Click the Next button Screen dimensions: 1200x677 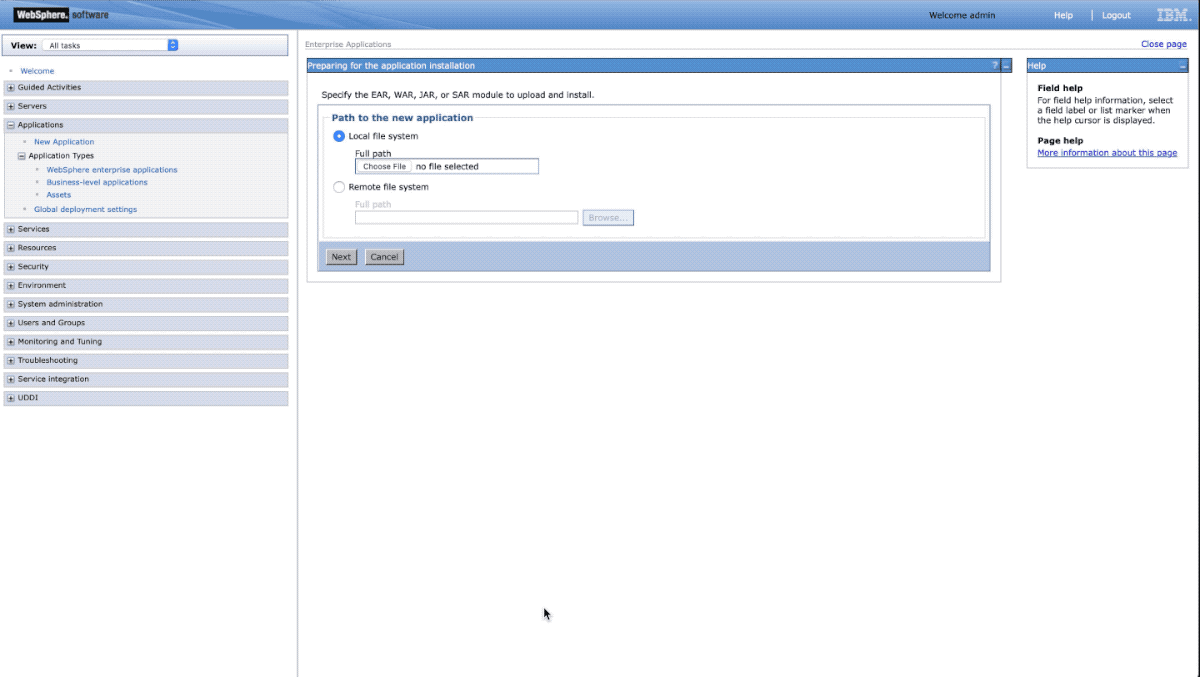[340, 256]
